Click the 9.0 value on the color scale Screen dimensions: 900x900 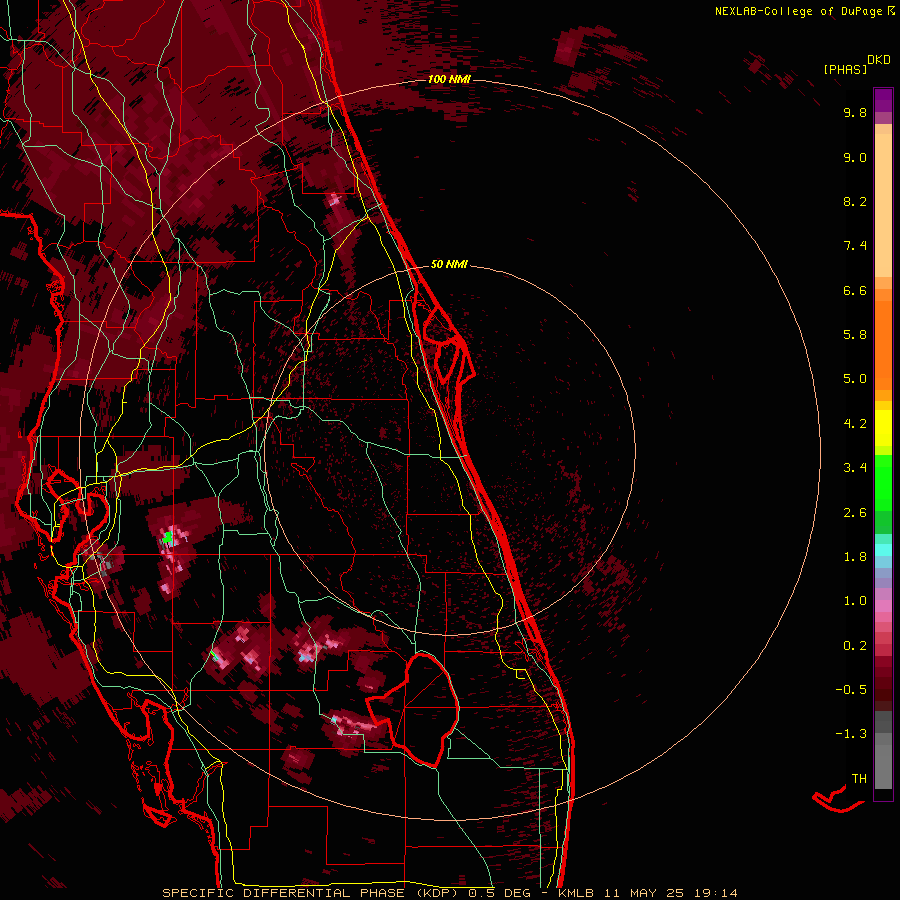[855, 157]
